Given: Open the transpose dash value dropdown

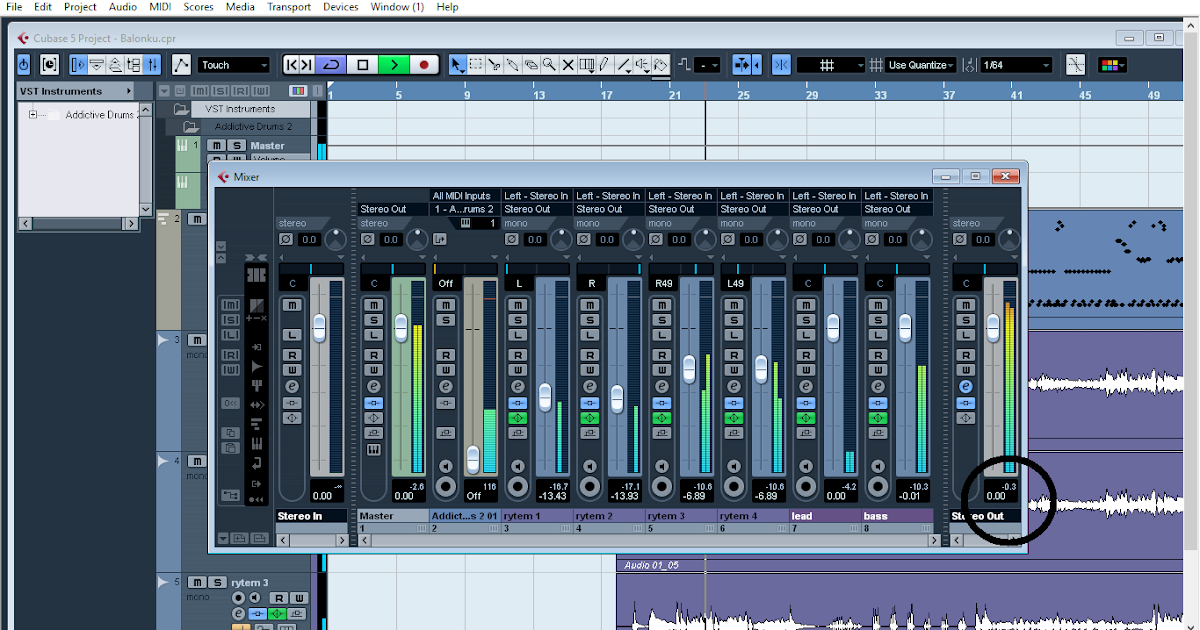Looking at the screenshot, I should [x=709, y=65].
